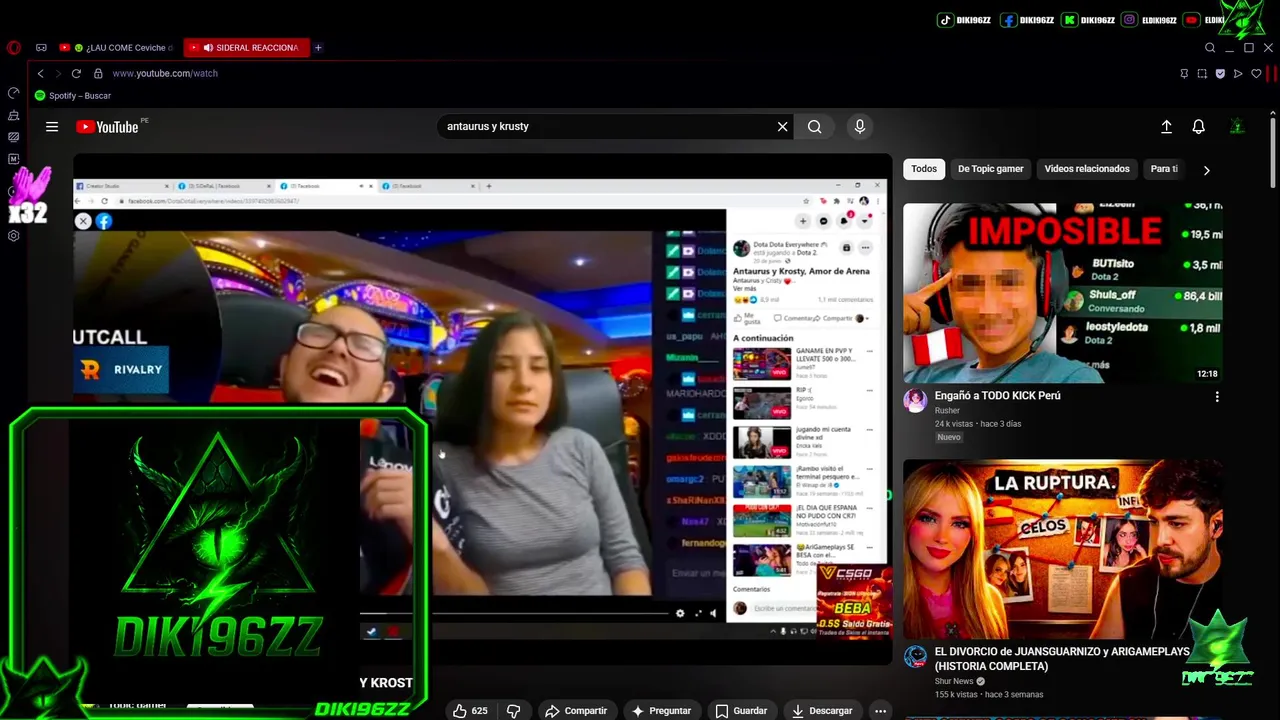Open GX Cleaner broom in sidebar
The height and width of the screenshot is (720, 1280).
pos(13,115)
